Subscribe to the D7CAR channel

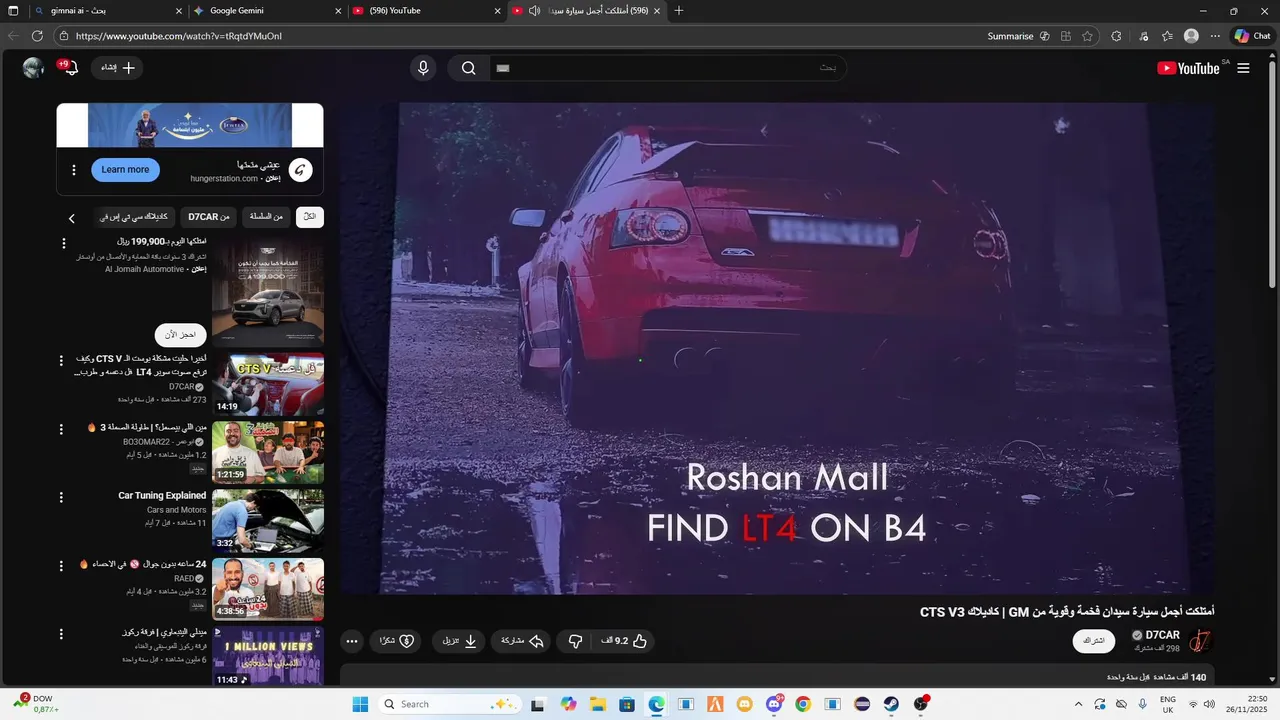pyautogui.click(x=1094, y=641)
